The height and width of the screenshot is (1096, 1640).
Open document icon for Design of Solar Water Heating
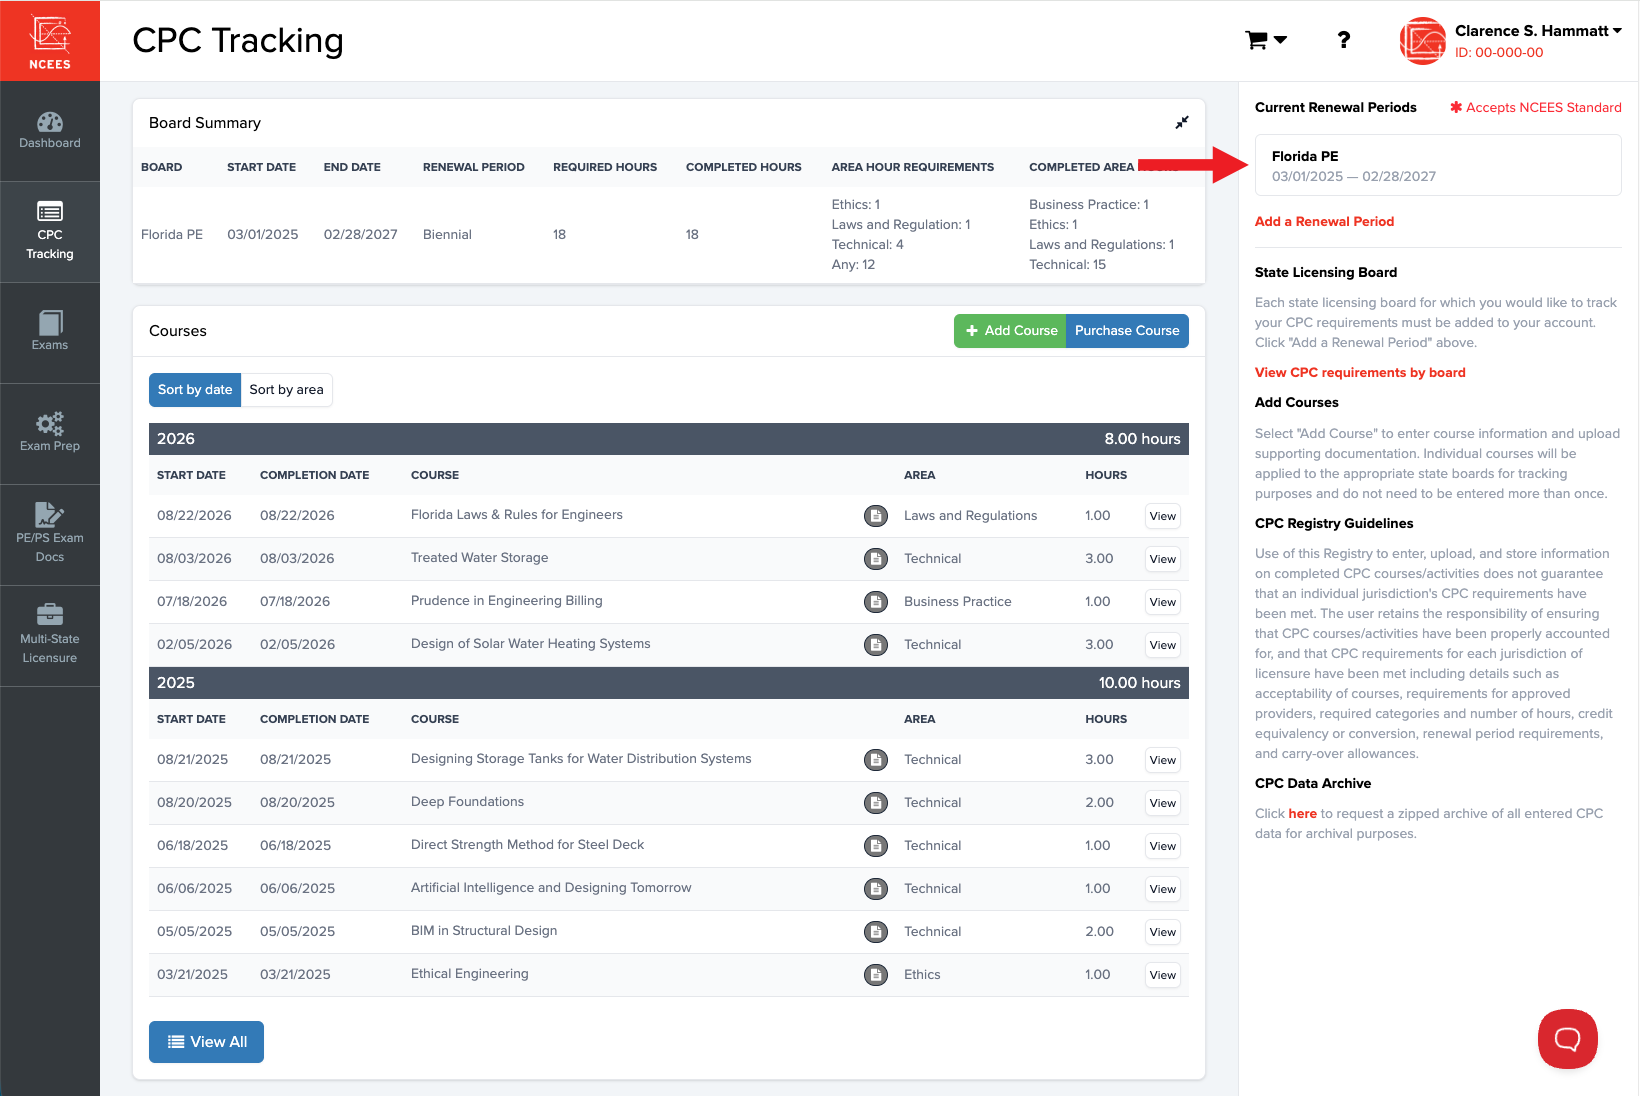pyautogui.click(x=876, y=645)
